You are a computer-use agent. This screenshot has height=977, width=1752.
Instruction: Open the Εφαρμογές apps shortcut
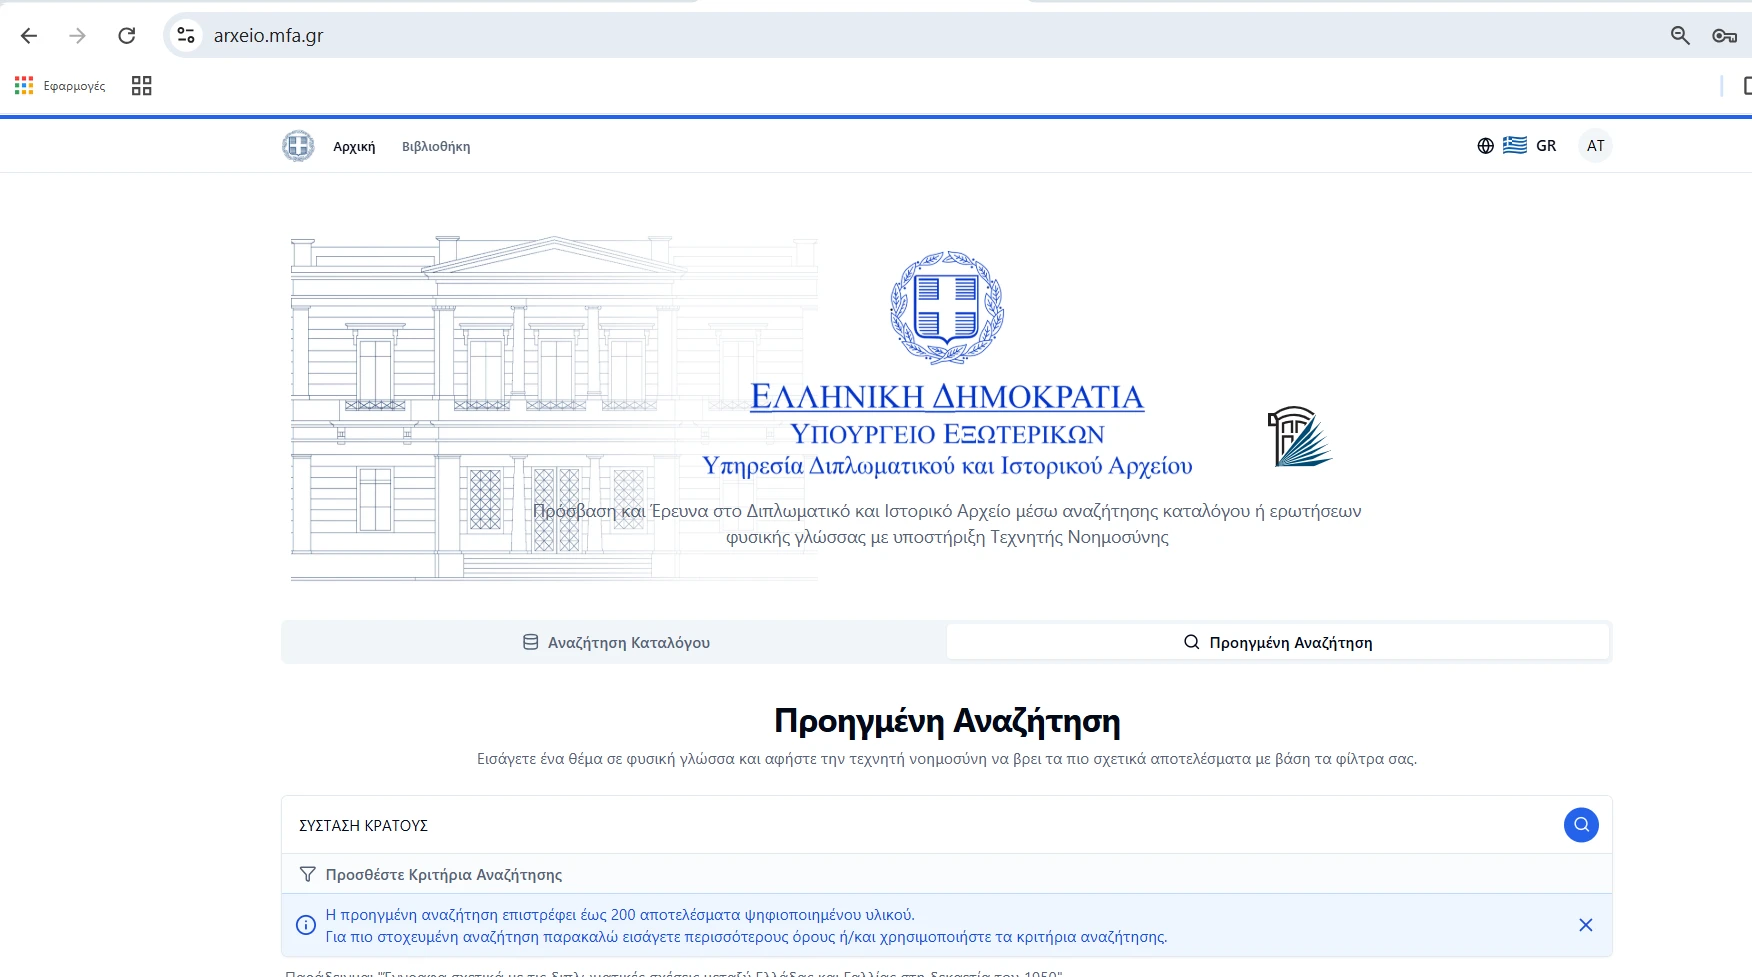point(60,86)
